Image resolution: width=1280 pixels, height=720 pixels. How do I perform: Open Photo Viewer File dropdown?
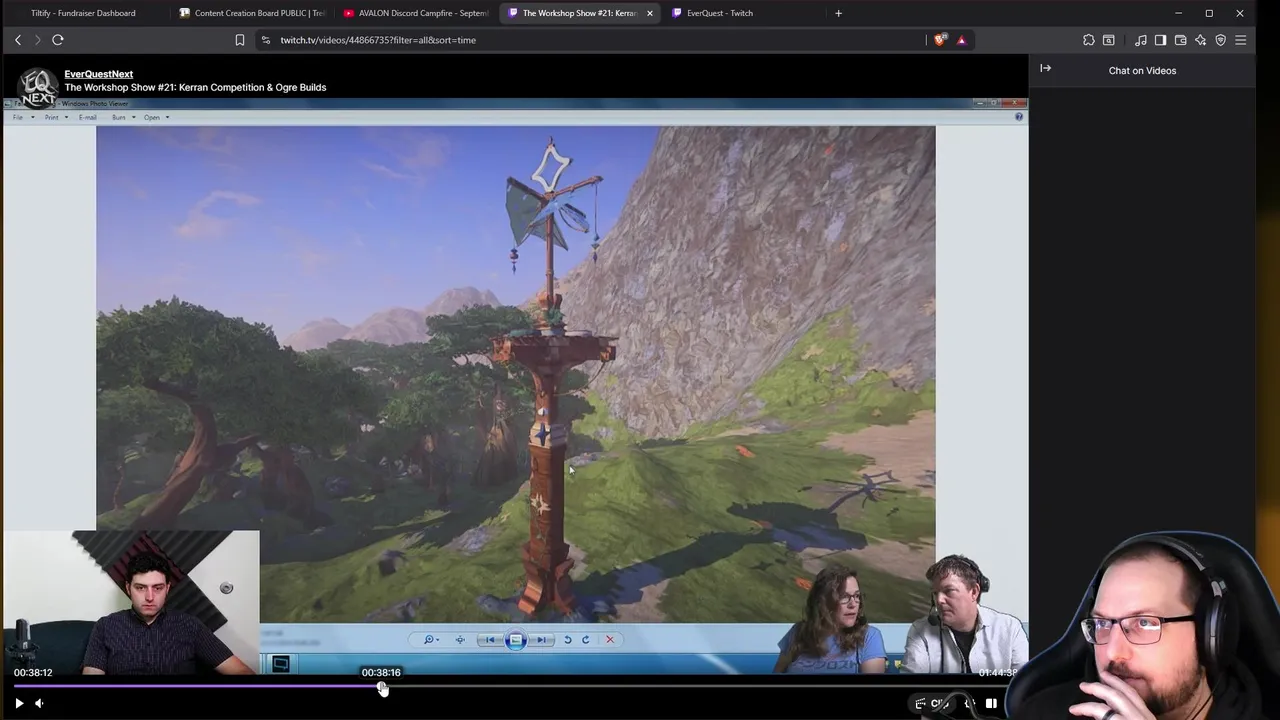pos(23,117)
